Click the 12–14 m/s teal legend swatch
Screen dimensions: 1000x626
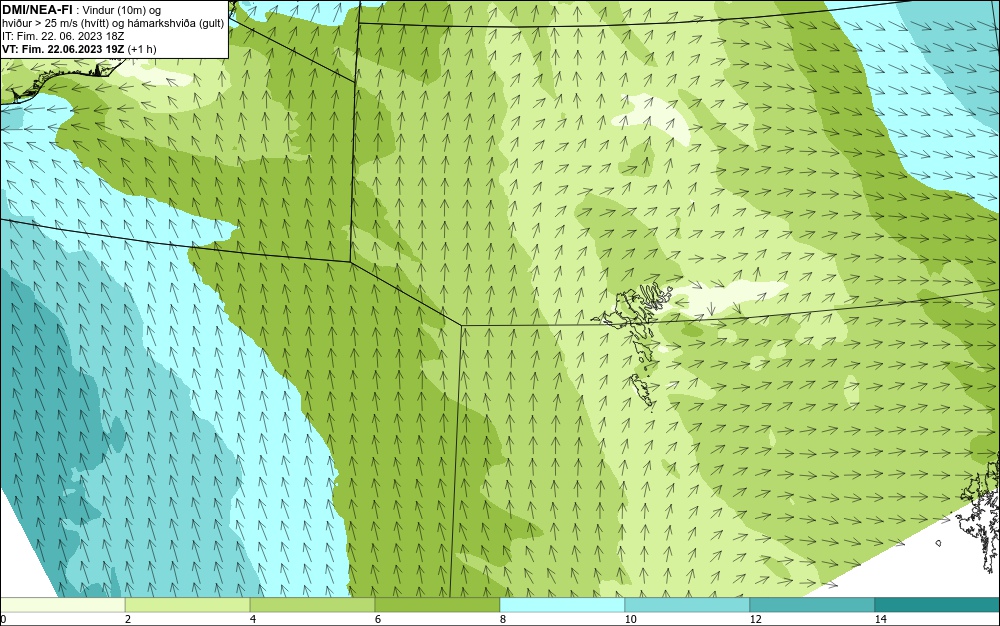point(812,605)
